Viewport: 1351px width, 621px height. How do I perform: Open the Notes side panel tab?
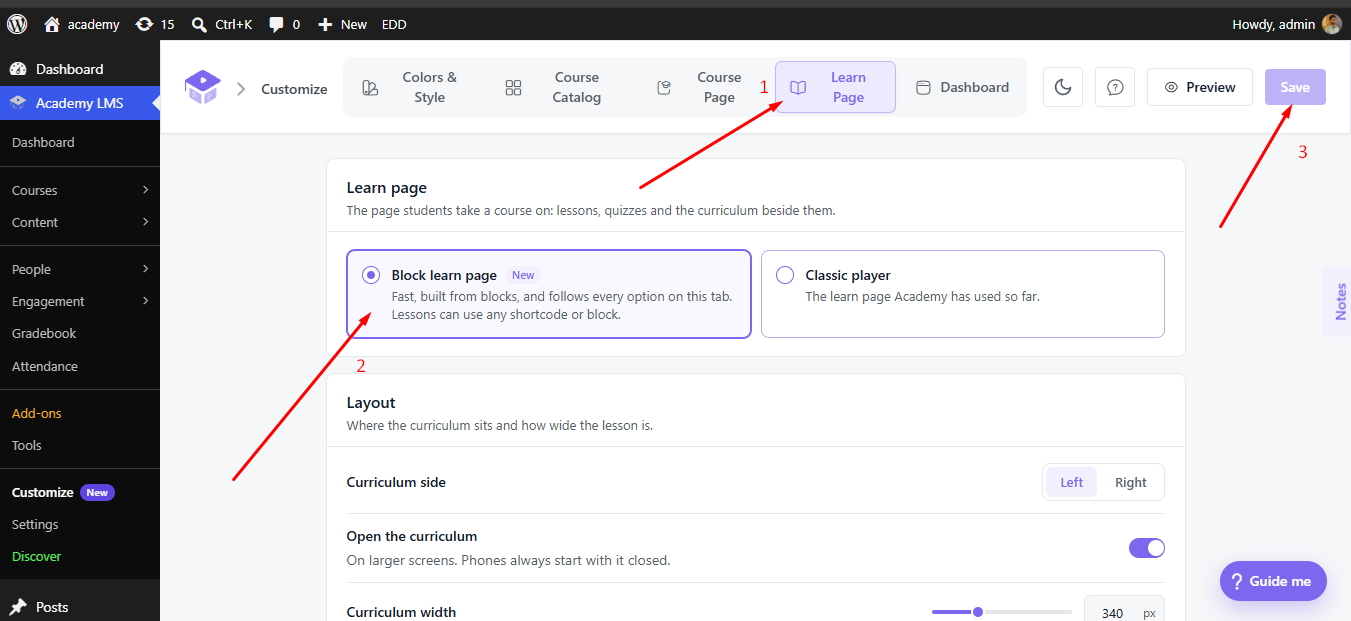coord(1339,301)
